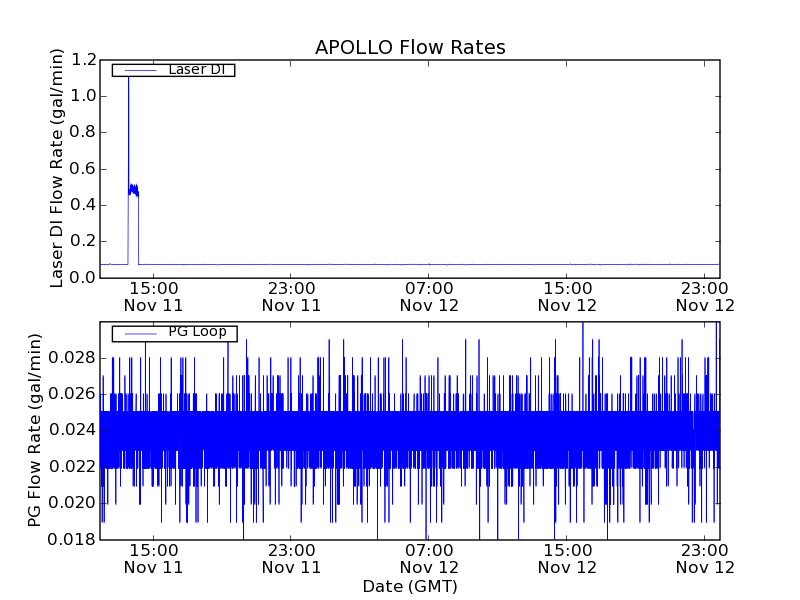800x600 pixels.
Task: Click the 1.2 tick on the top y-axis
Action: click(83, 60)
